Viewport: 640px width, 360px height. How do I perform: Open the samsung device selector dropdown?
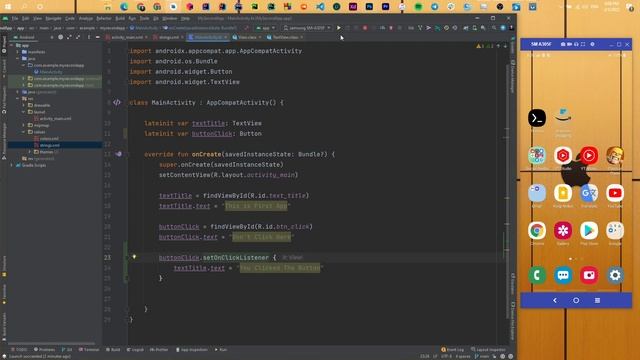tap(307, 28)
